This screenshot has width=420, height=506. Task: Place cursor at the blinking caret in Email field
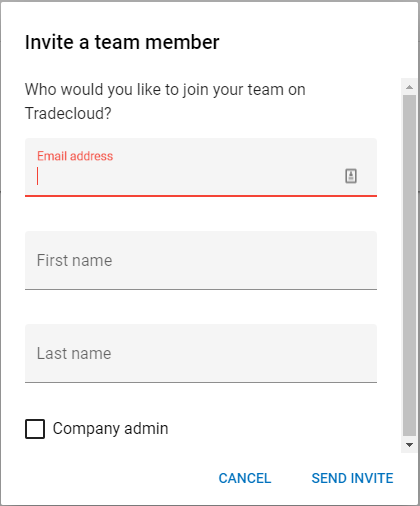pyautogui.click(x=38, y=176)
